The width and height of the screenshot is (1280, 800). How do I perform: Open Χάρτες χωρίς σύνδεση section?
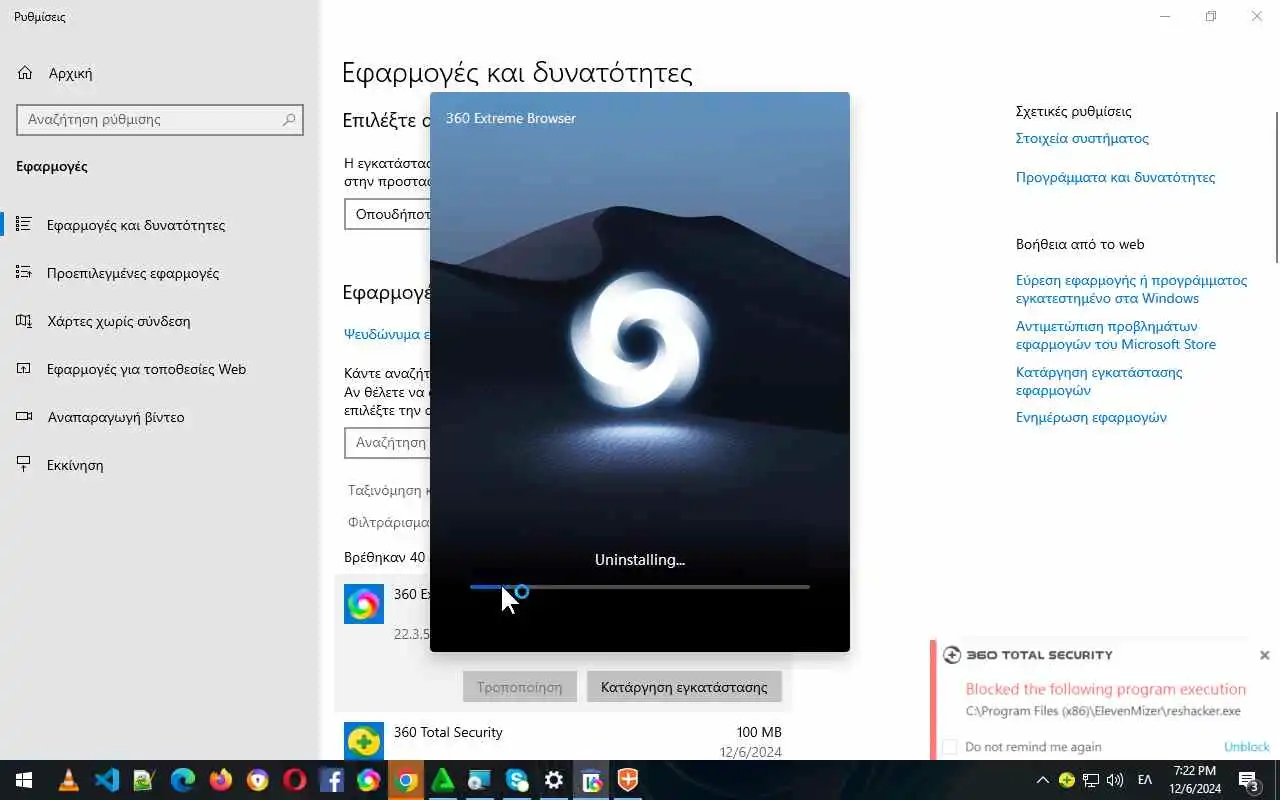(160, 321)
